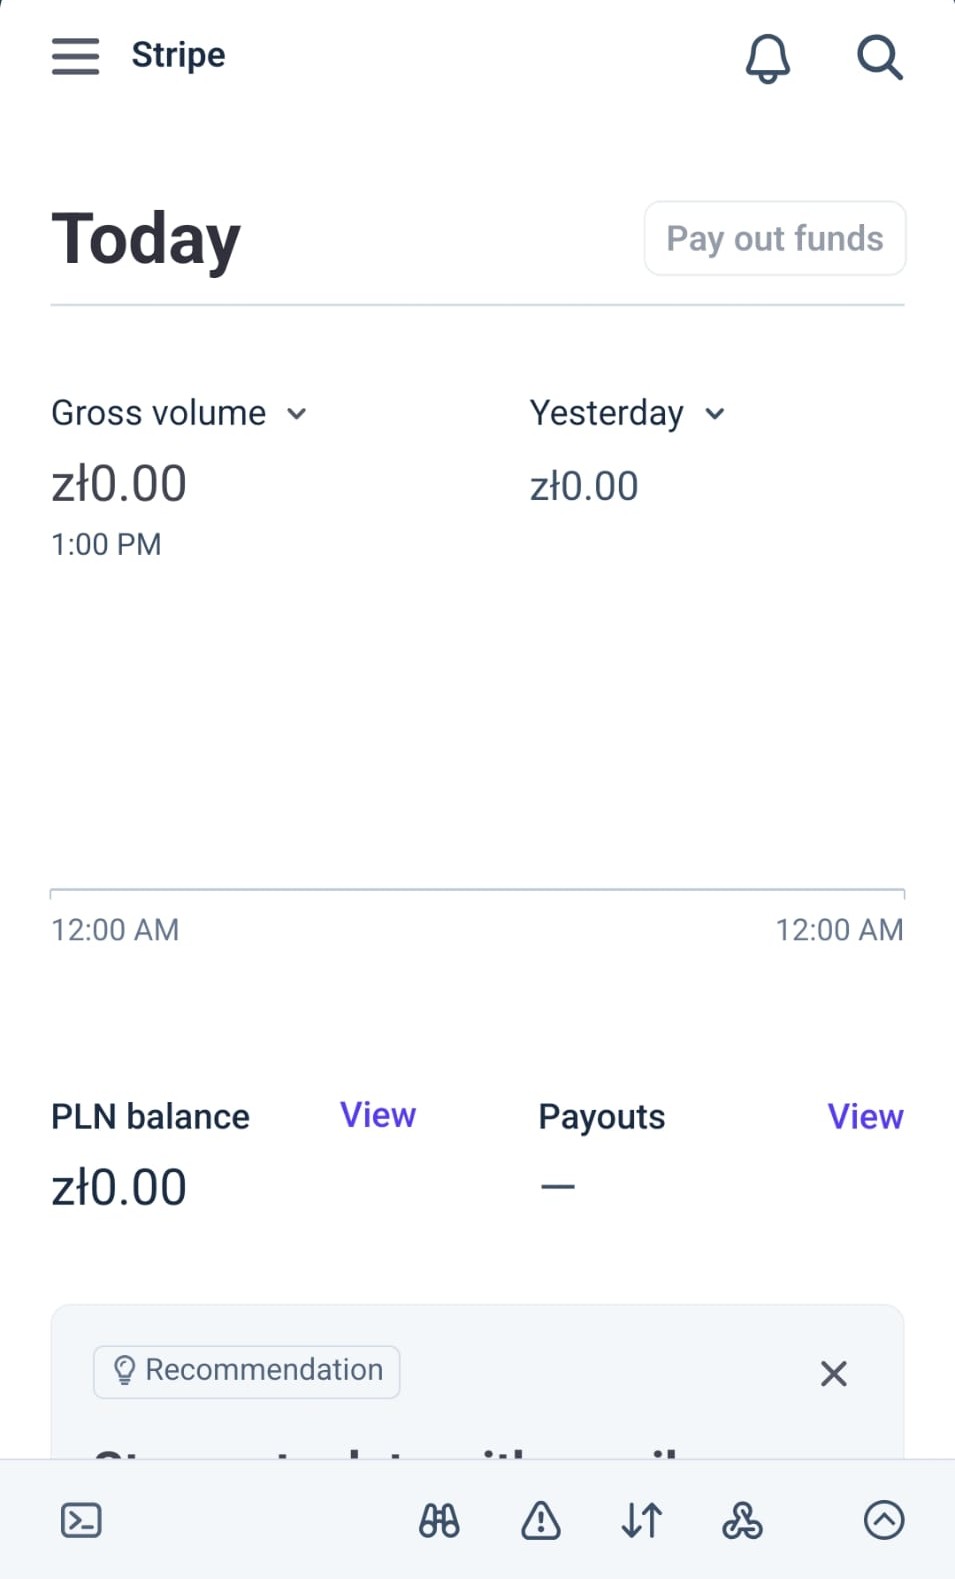
Task: Dismiss the Recommendation card
Action: (833, 1373)
